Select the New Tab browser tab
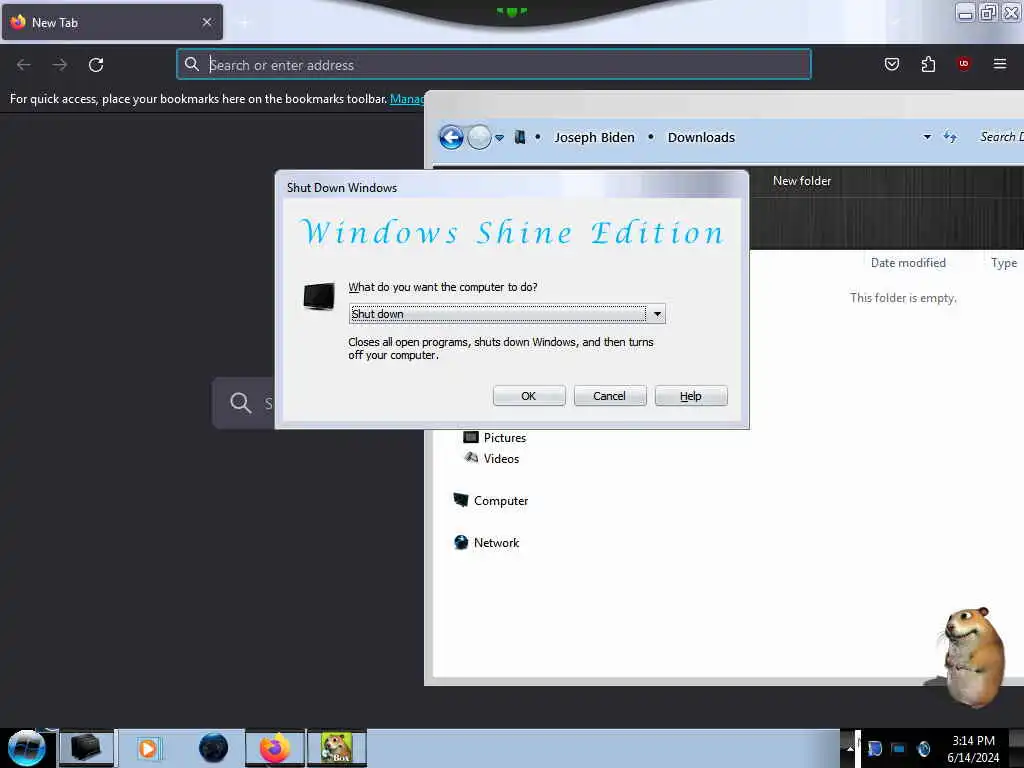 (112, 22)
